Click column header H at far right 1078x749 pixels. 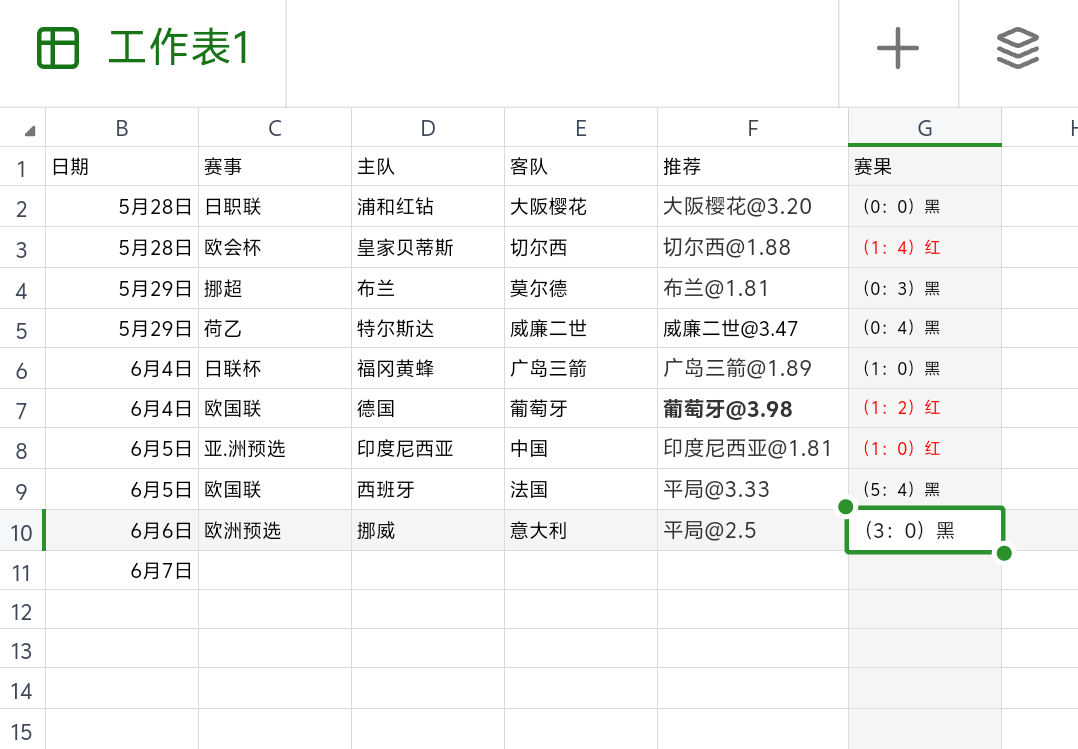tap(1072, 128)
